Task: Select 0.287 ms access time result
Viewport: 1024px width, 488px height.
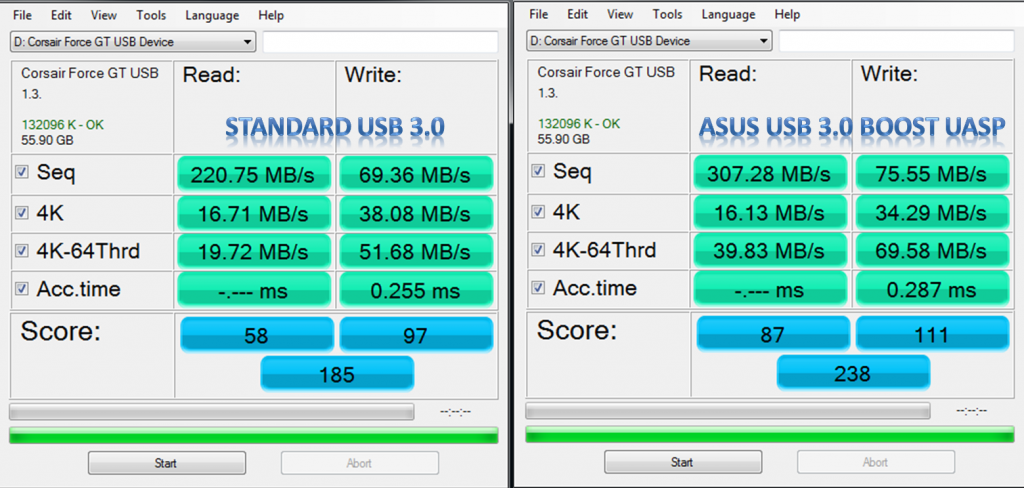Action: (x=932, y=289)
